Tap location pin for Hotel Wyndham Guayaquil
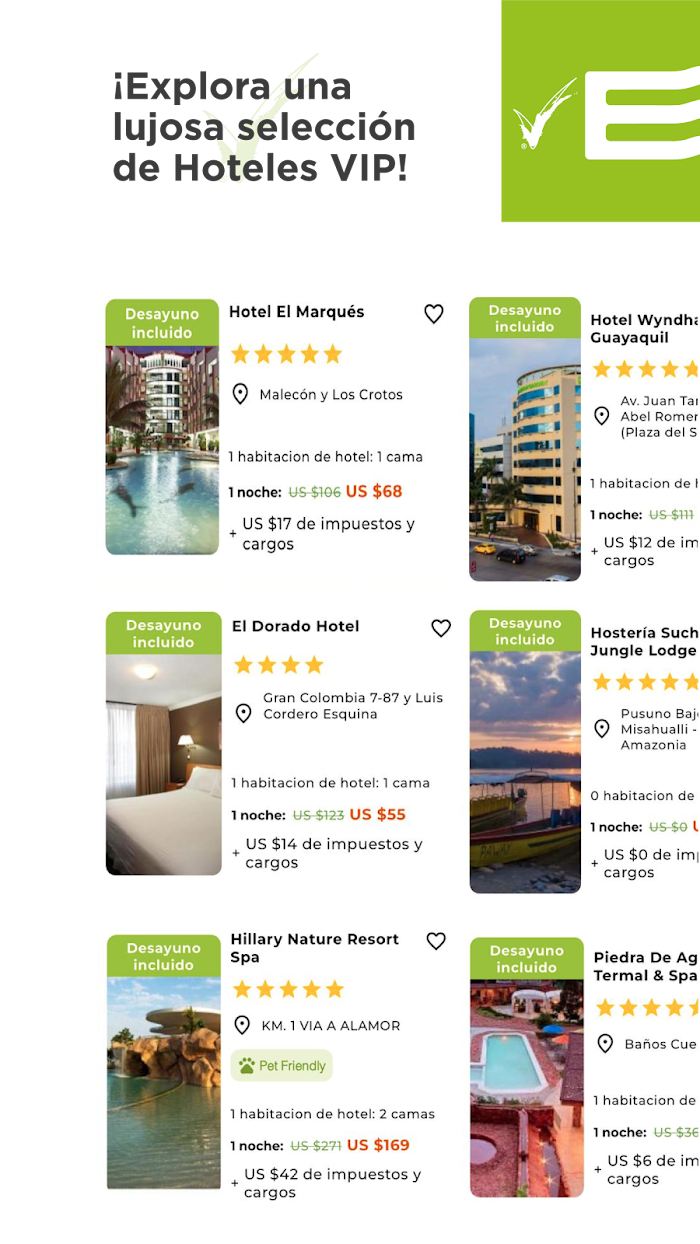This screenshot has width=700, height=1244. coord(602,416)
